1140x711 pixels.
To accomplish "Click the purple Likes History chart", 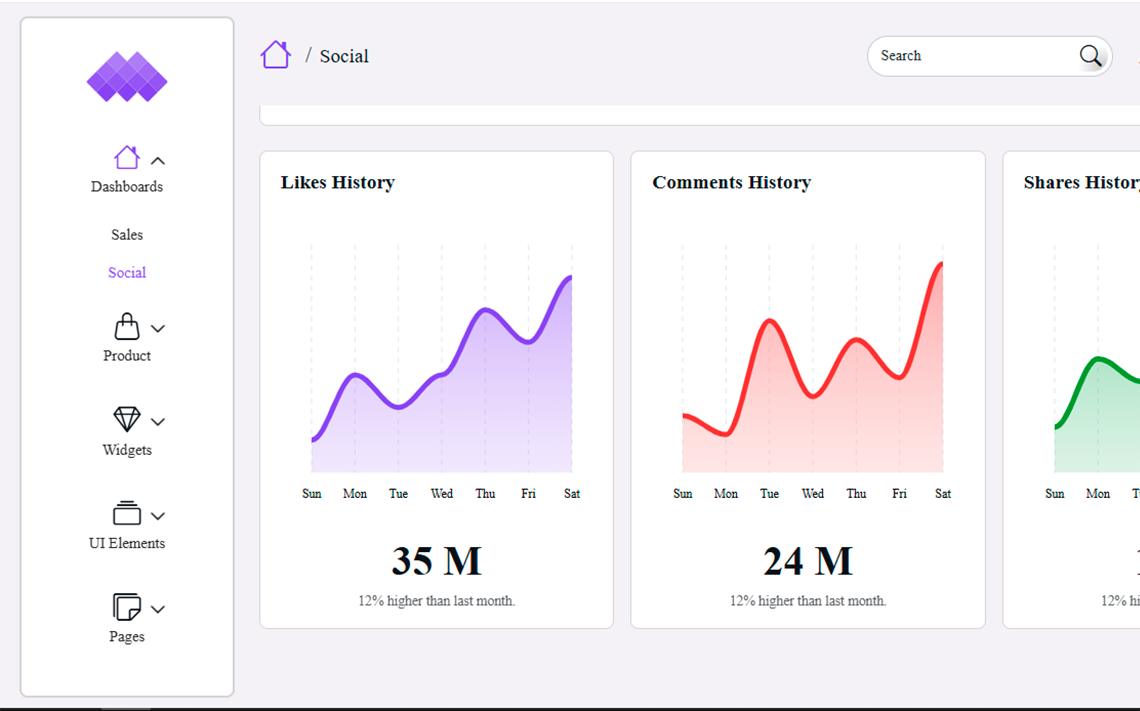I will [442, 374].
